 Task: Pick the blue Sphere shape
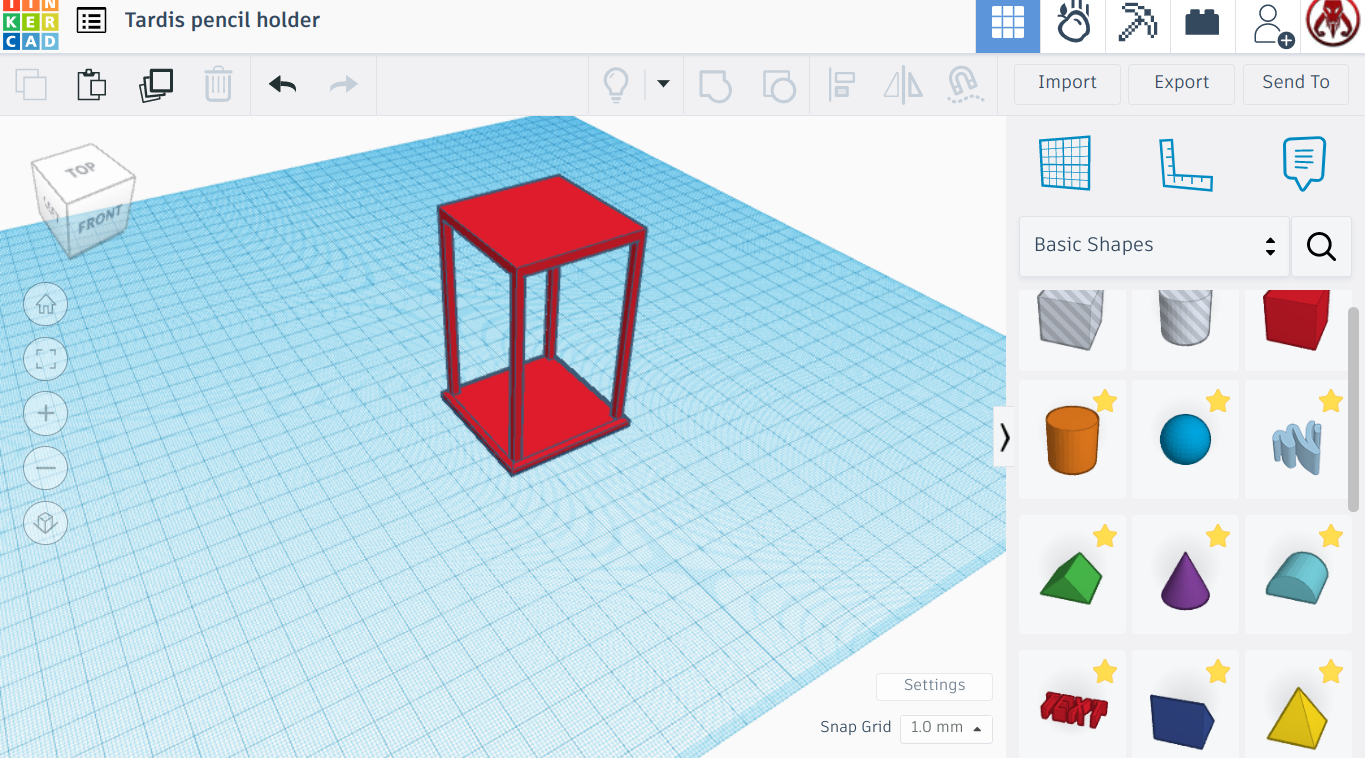coord(1185,440)
